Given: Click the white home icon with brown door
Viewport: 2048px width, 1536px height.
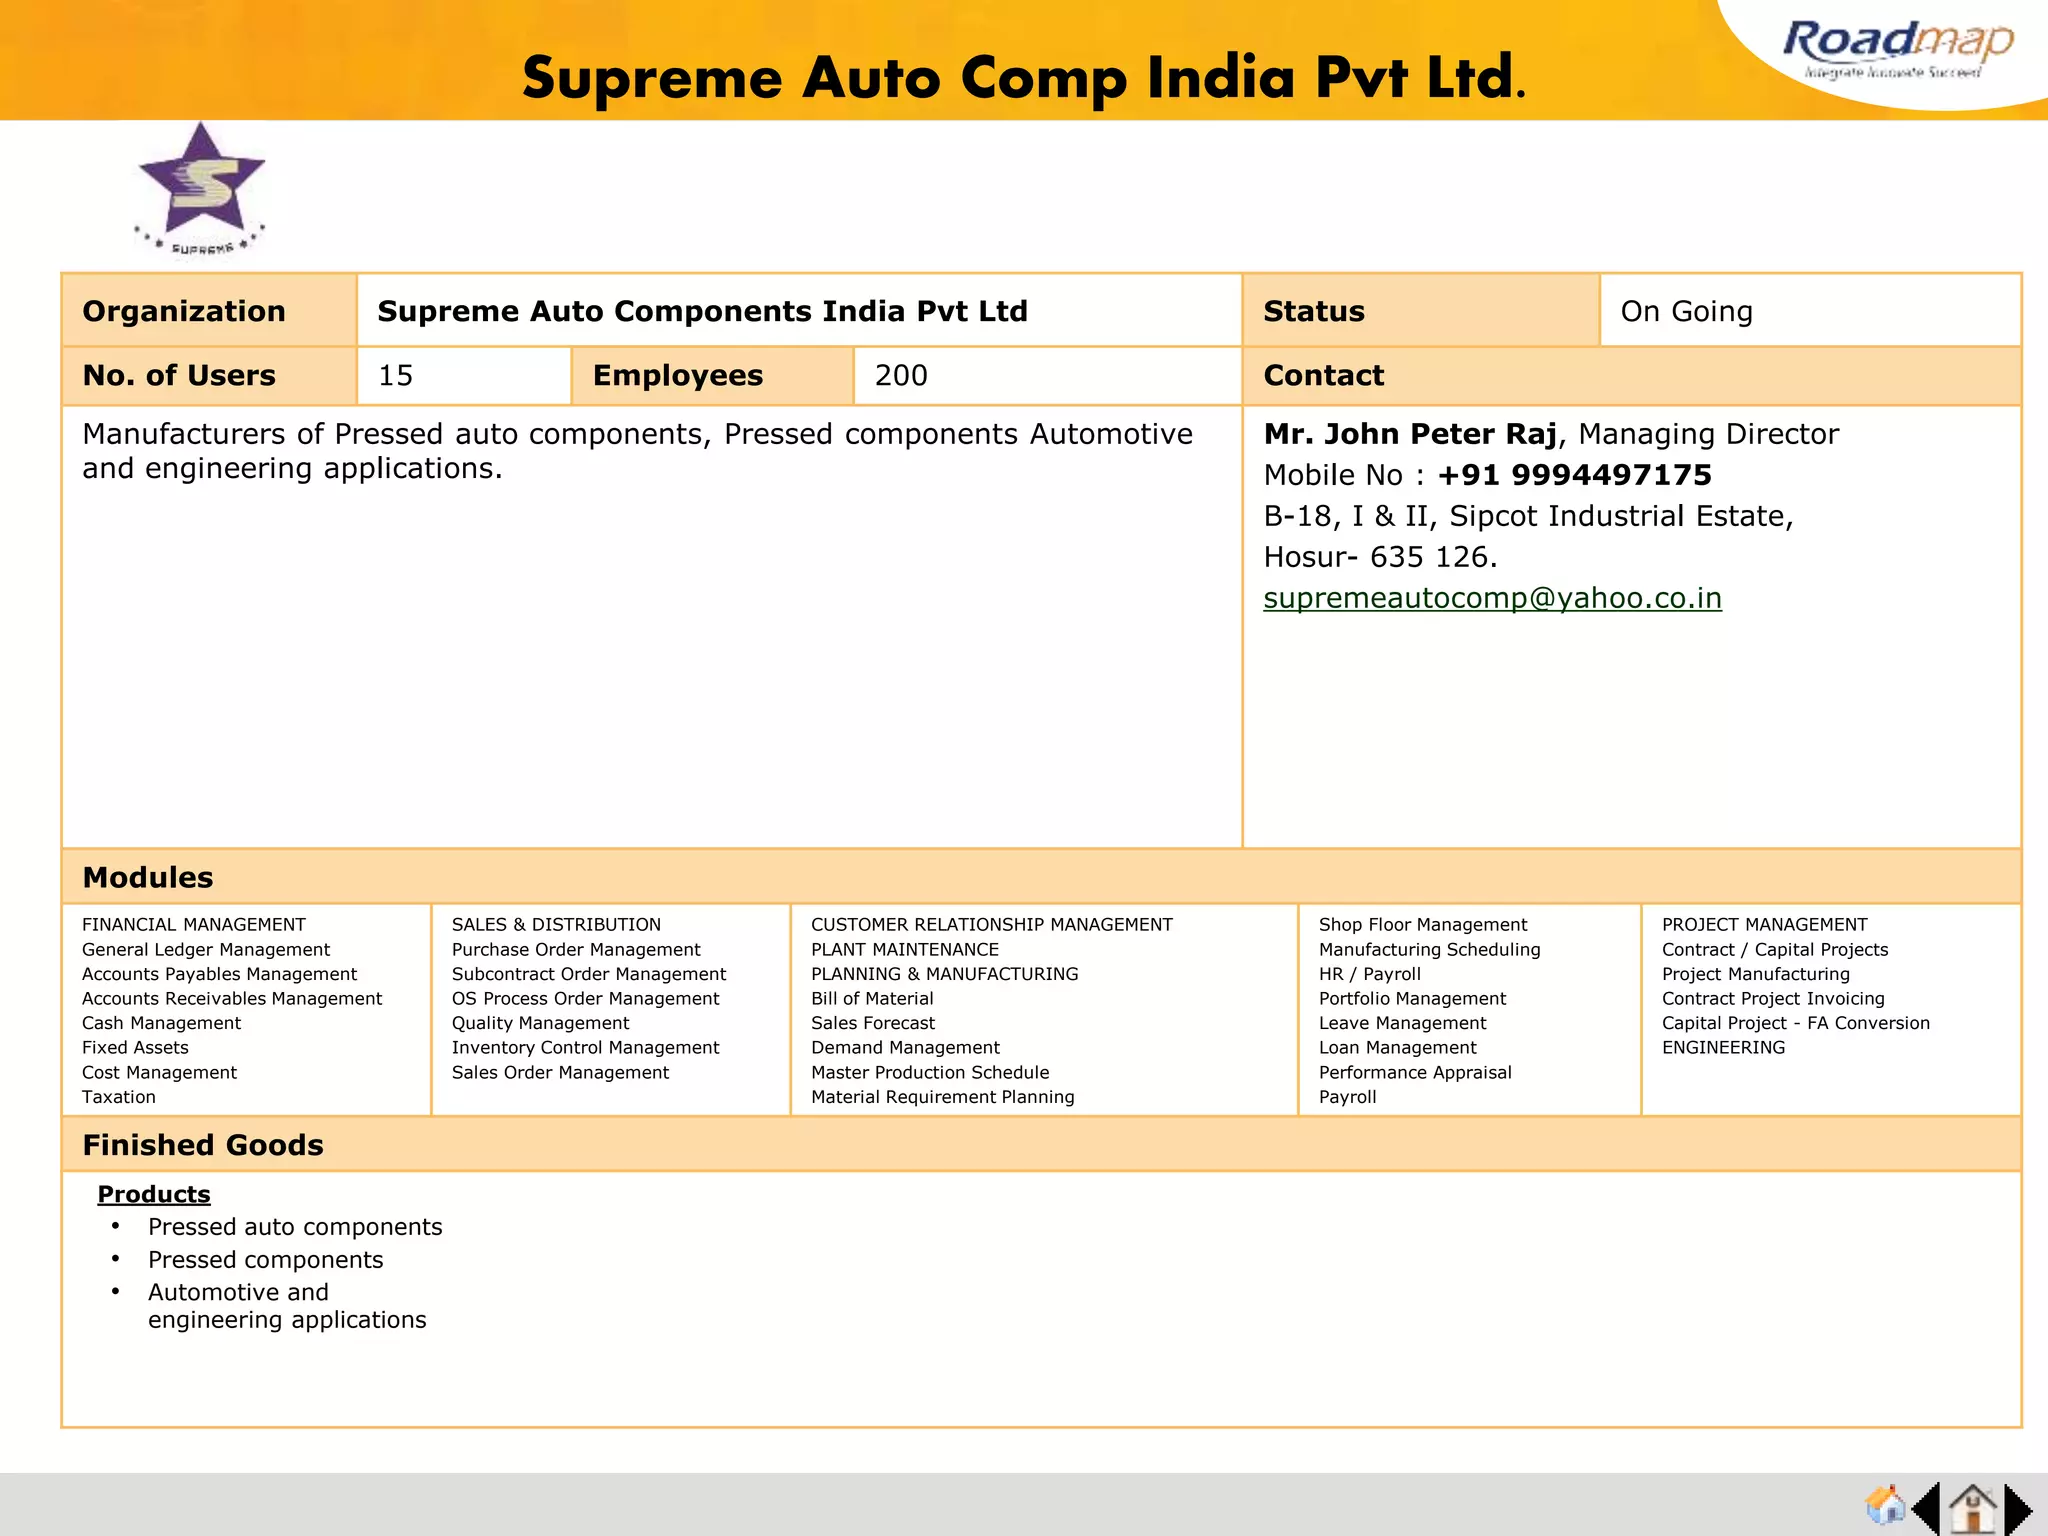Looking at the screenshot, I should pyautogui.click(x=1972, y=1508).
